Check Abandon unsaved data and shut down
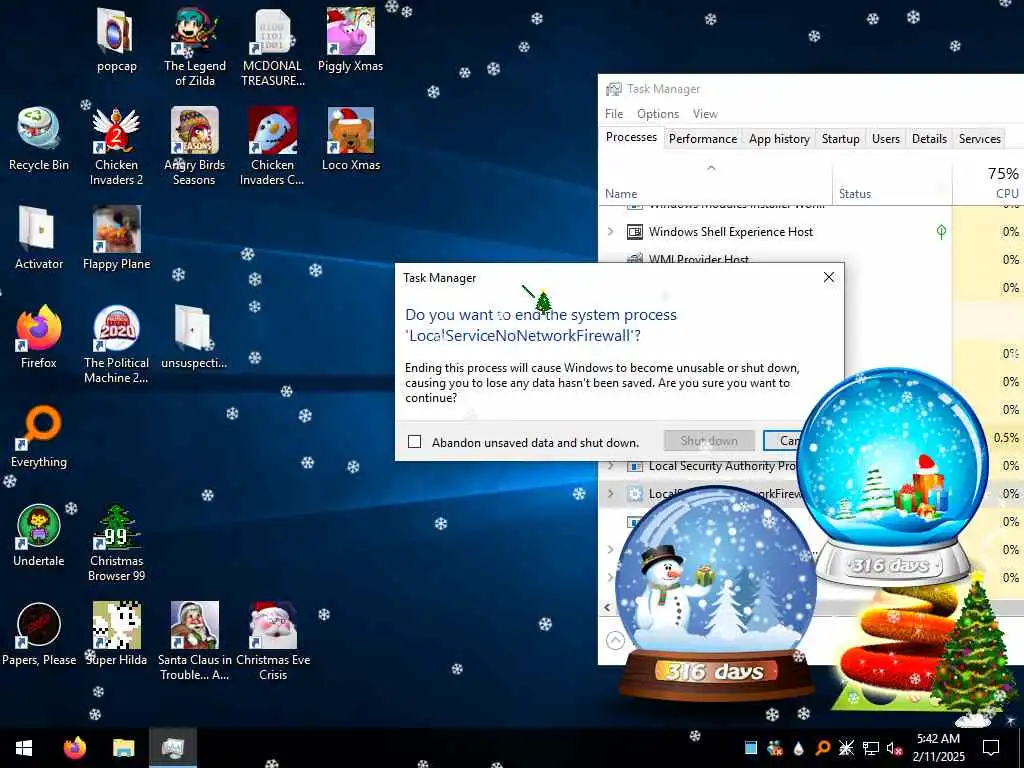The width and height of the screenshot is (1024, 768). 414,442
